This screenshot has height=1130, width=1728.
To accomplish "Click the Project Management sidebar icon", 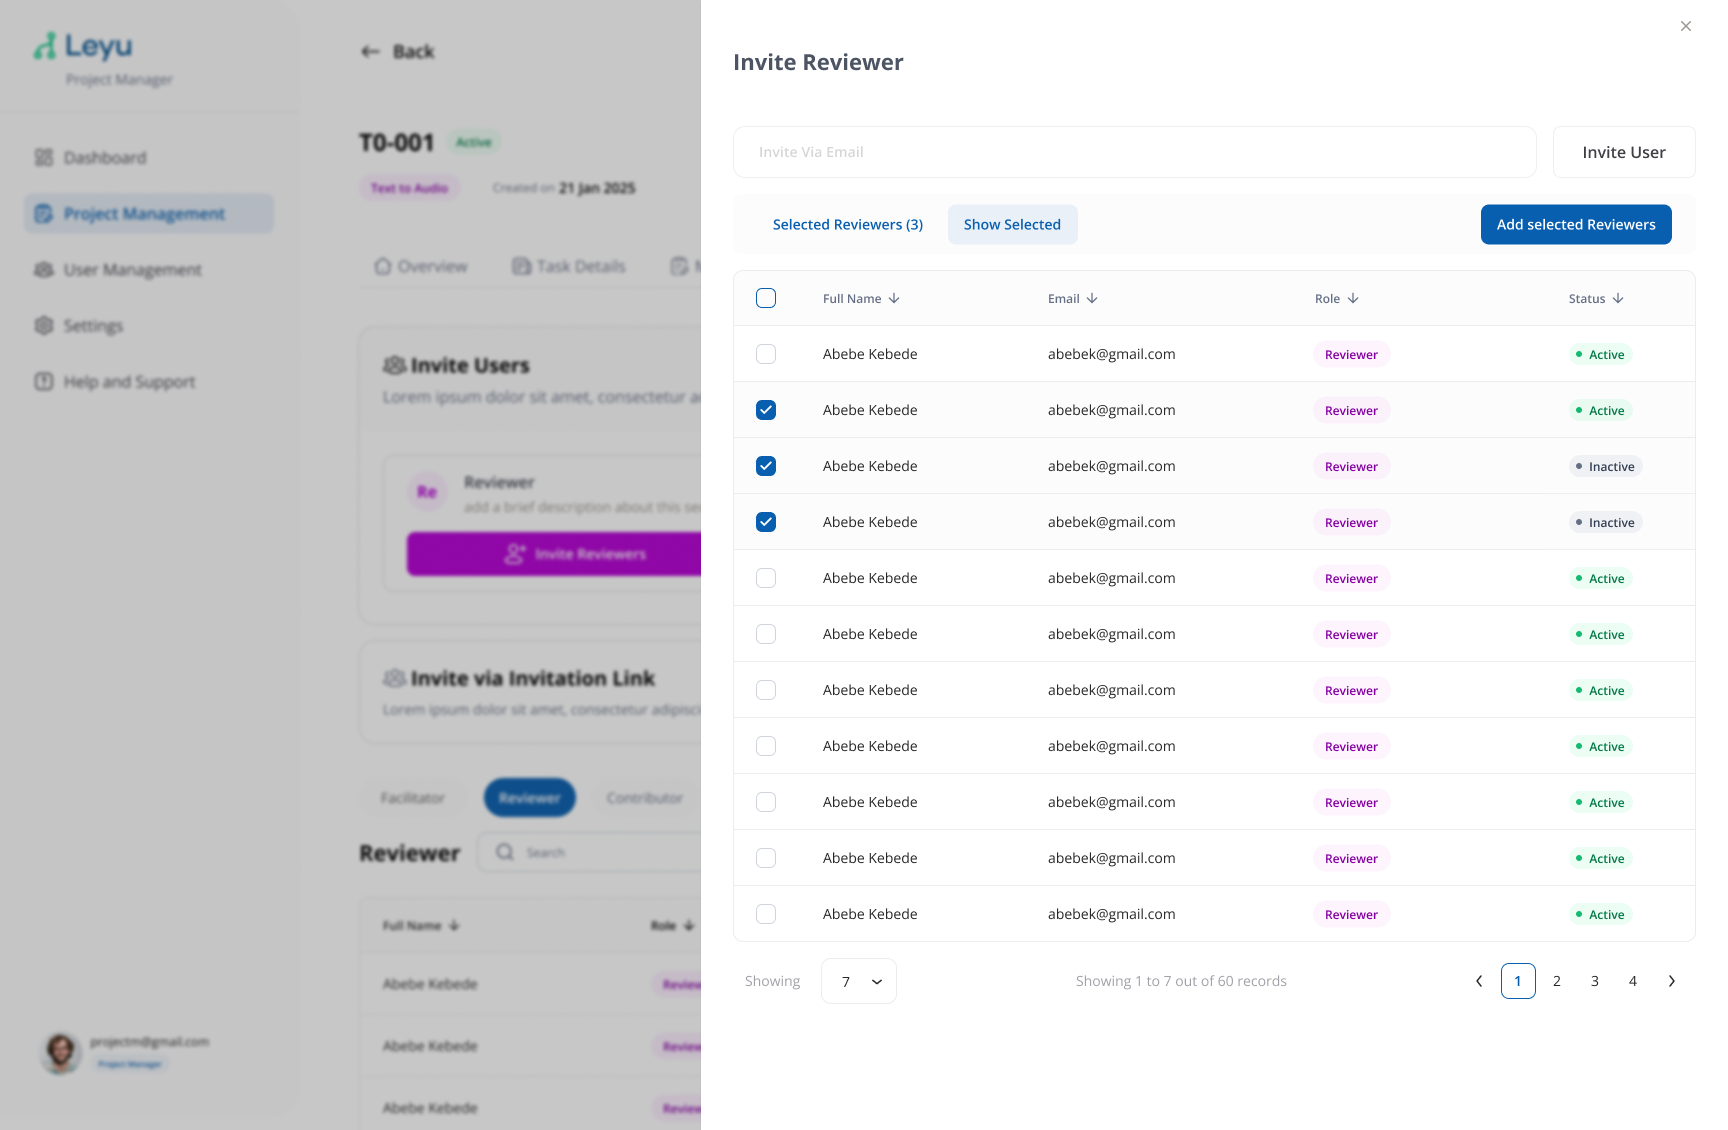I will 42,213.
